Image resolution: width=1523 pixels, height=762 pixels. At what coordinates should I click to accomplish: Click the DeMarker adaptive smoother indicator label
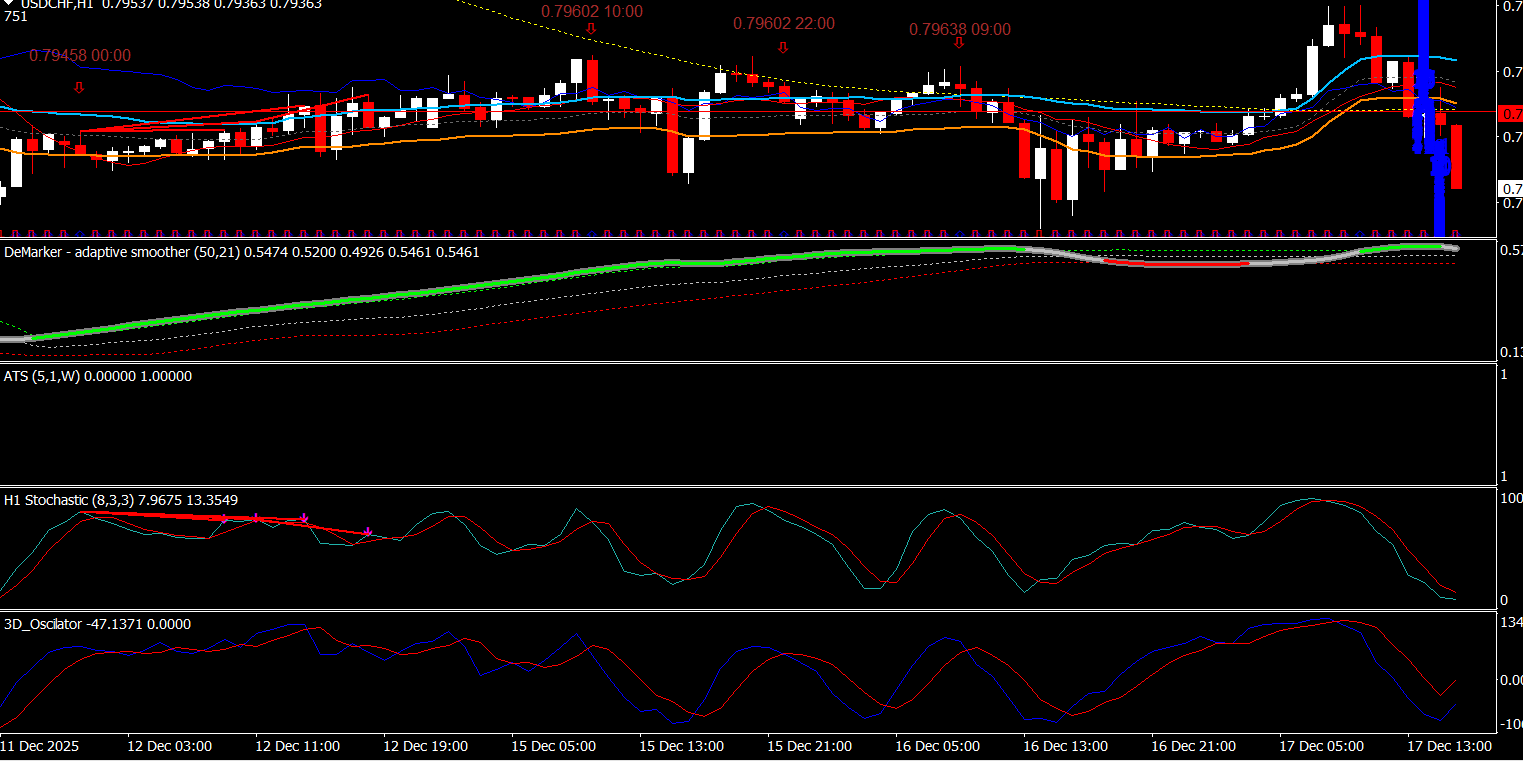[x=240, y=253]
